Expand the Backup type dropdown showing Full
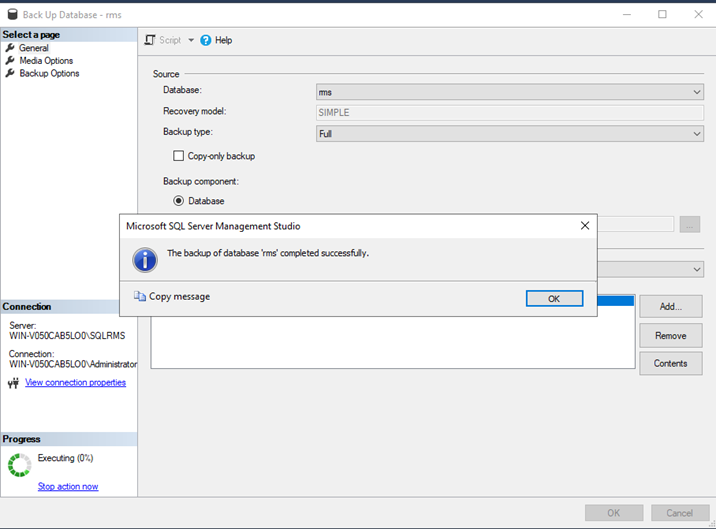This screenshot has height=529, width=716. pos(510,133)
